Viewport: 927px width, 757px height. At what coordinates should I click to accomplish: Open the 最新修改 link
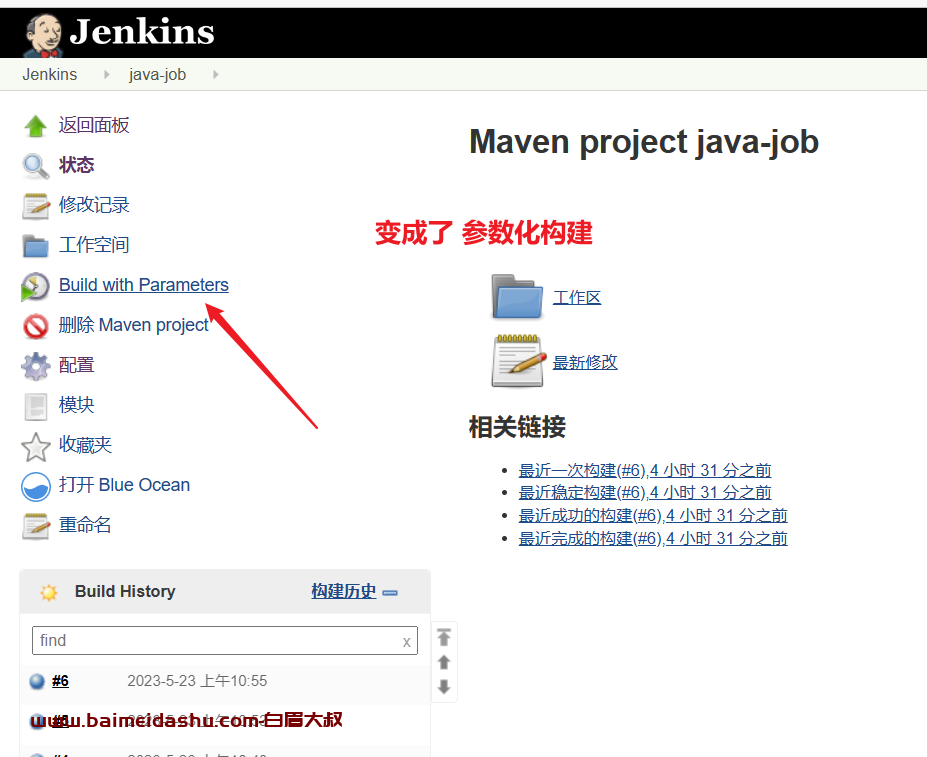tap(585, 362)
